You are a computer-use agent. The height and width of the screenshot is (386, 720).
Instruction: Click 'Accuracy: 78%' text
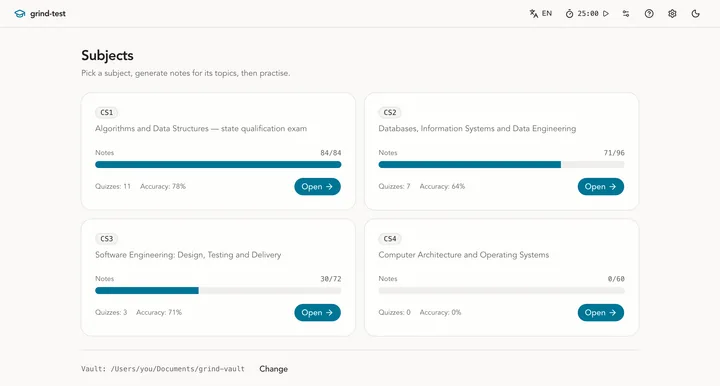[163, 186]
